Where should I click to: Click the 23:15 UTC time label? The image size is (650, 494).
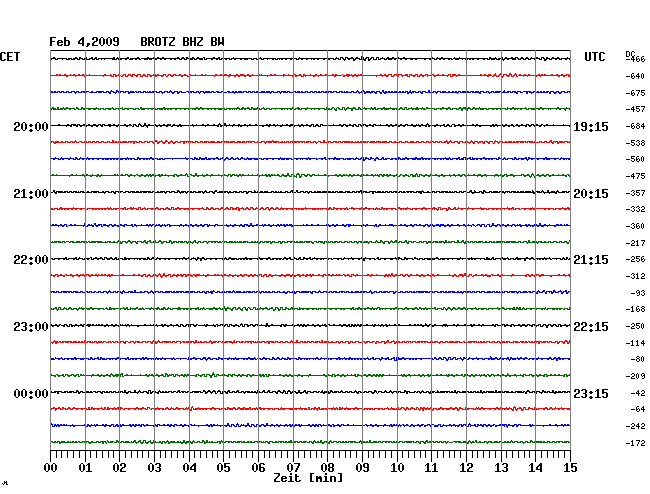click(x=590, y=393)
